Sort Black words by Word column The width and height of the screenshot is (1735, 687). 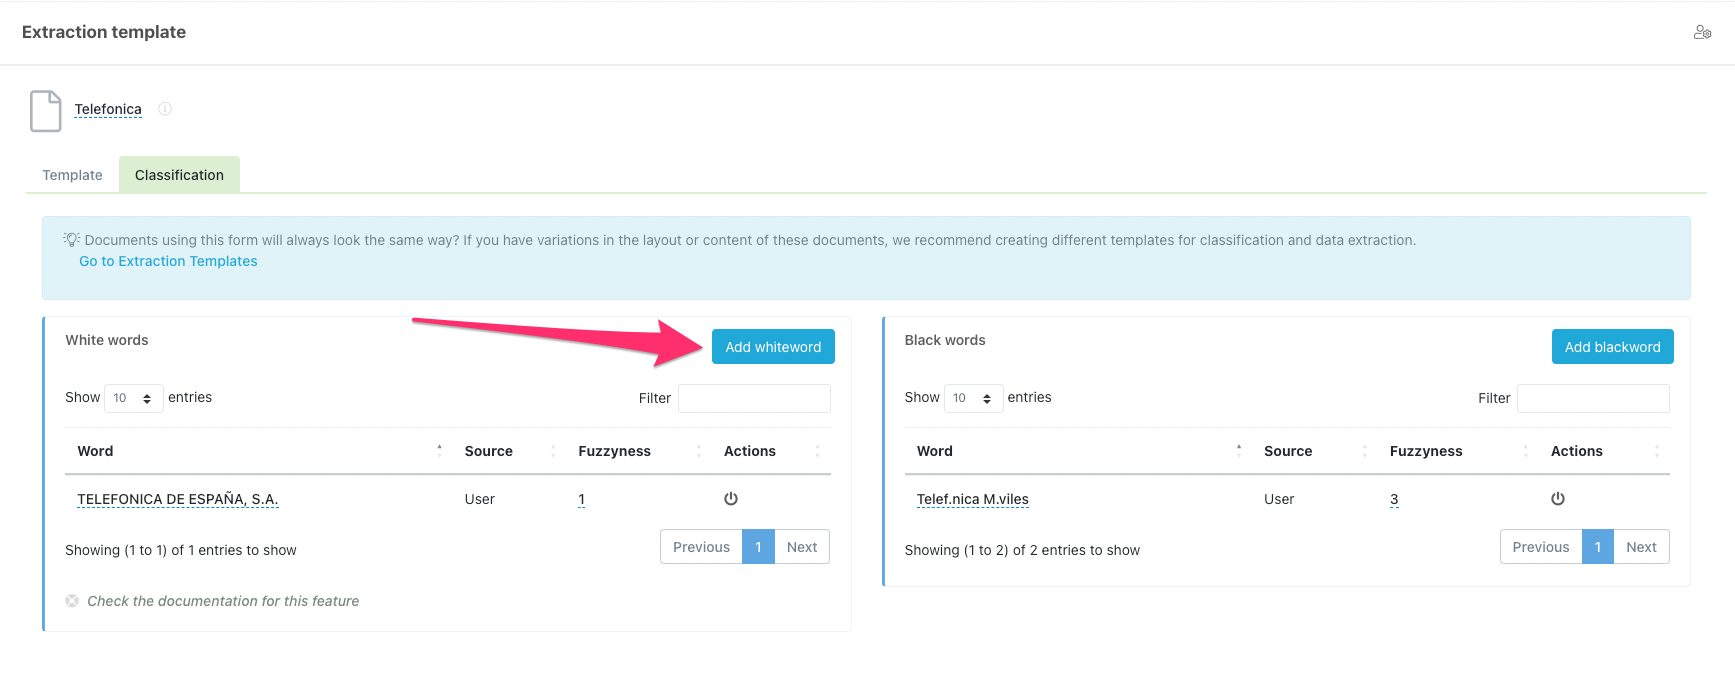[1078, 451]
